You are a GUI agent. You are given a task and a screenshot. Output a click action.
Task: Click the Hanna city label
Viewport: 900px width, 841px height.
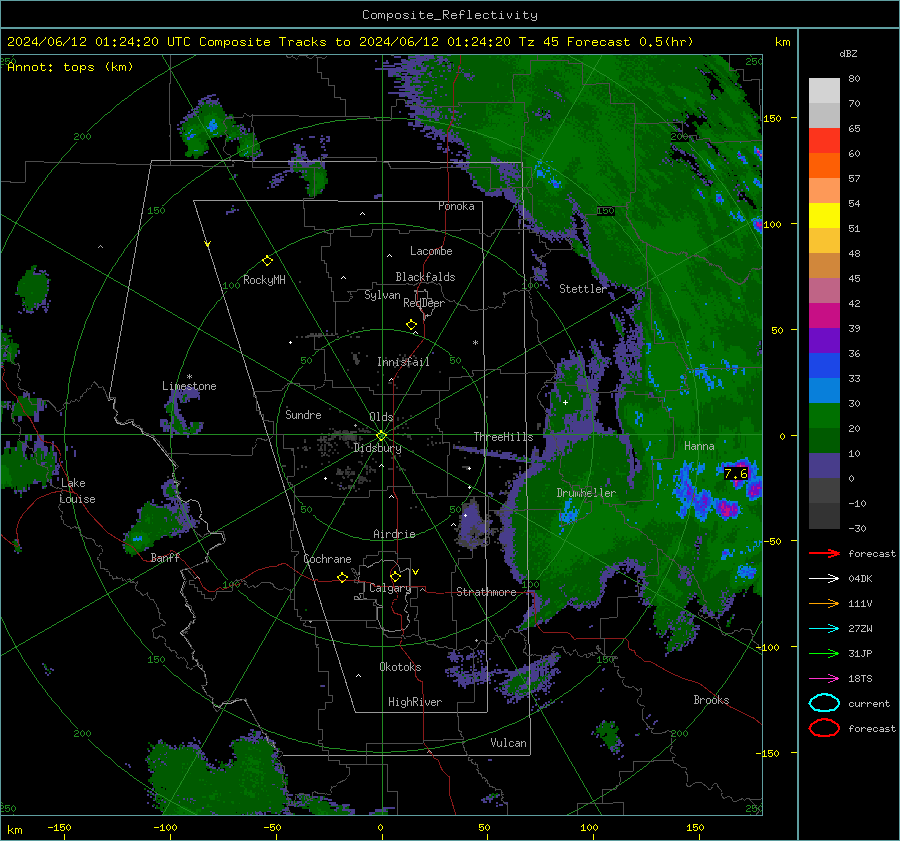point(699,446)
